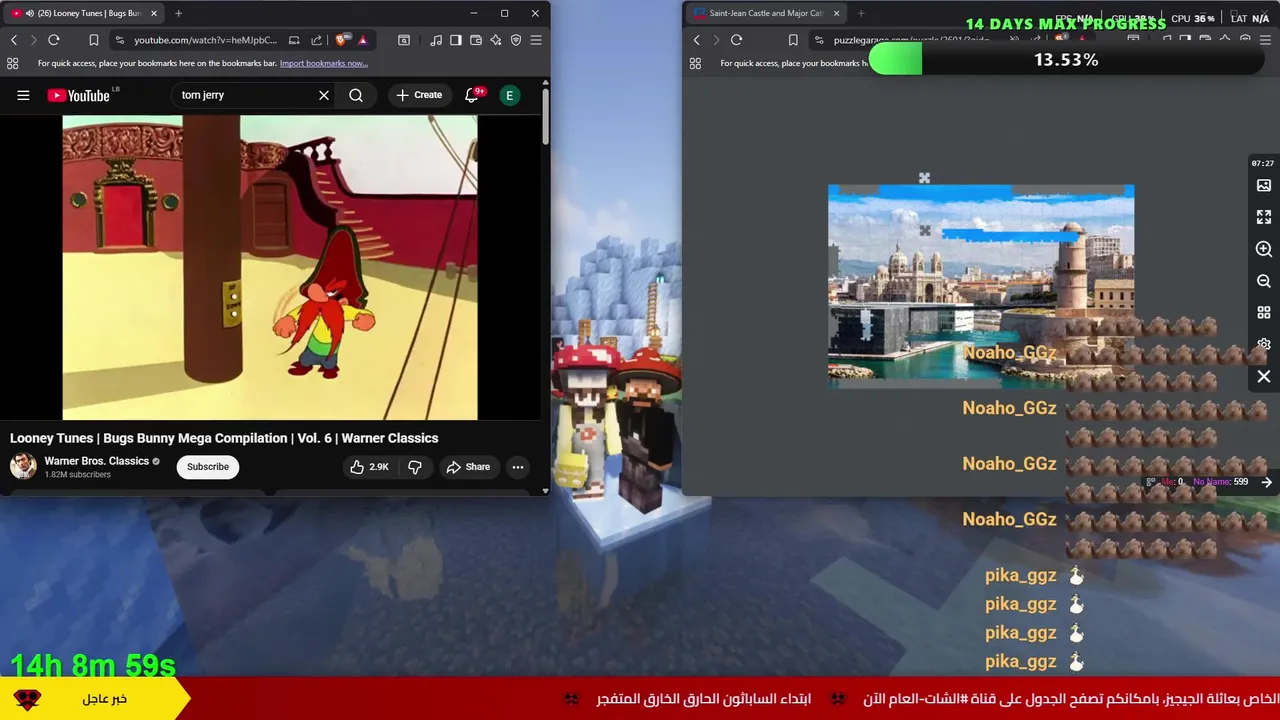Open apps grid icon in puzzle window bookmarks bar
The height and width of the screenshot is (720, 1280).
(695, 63)
